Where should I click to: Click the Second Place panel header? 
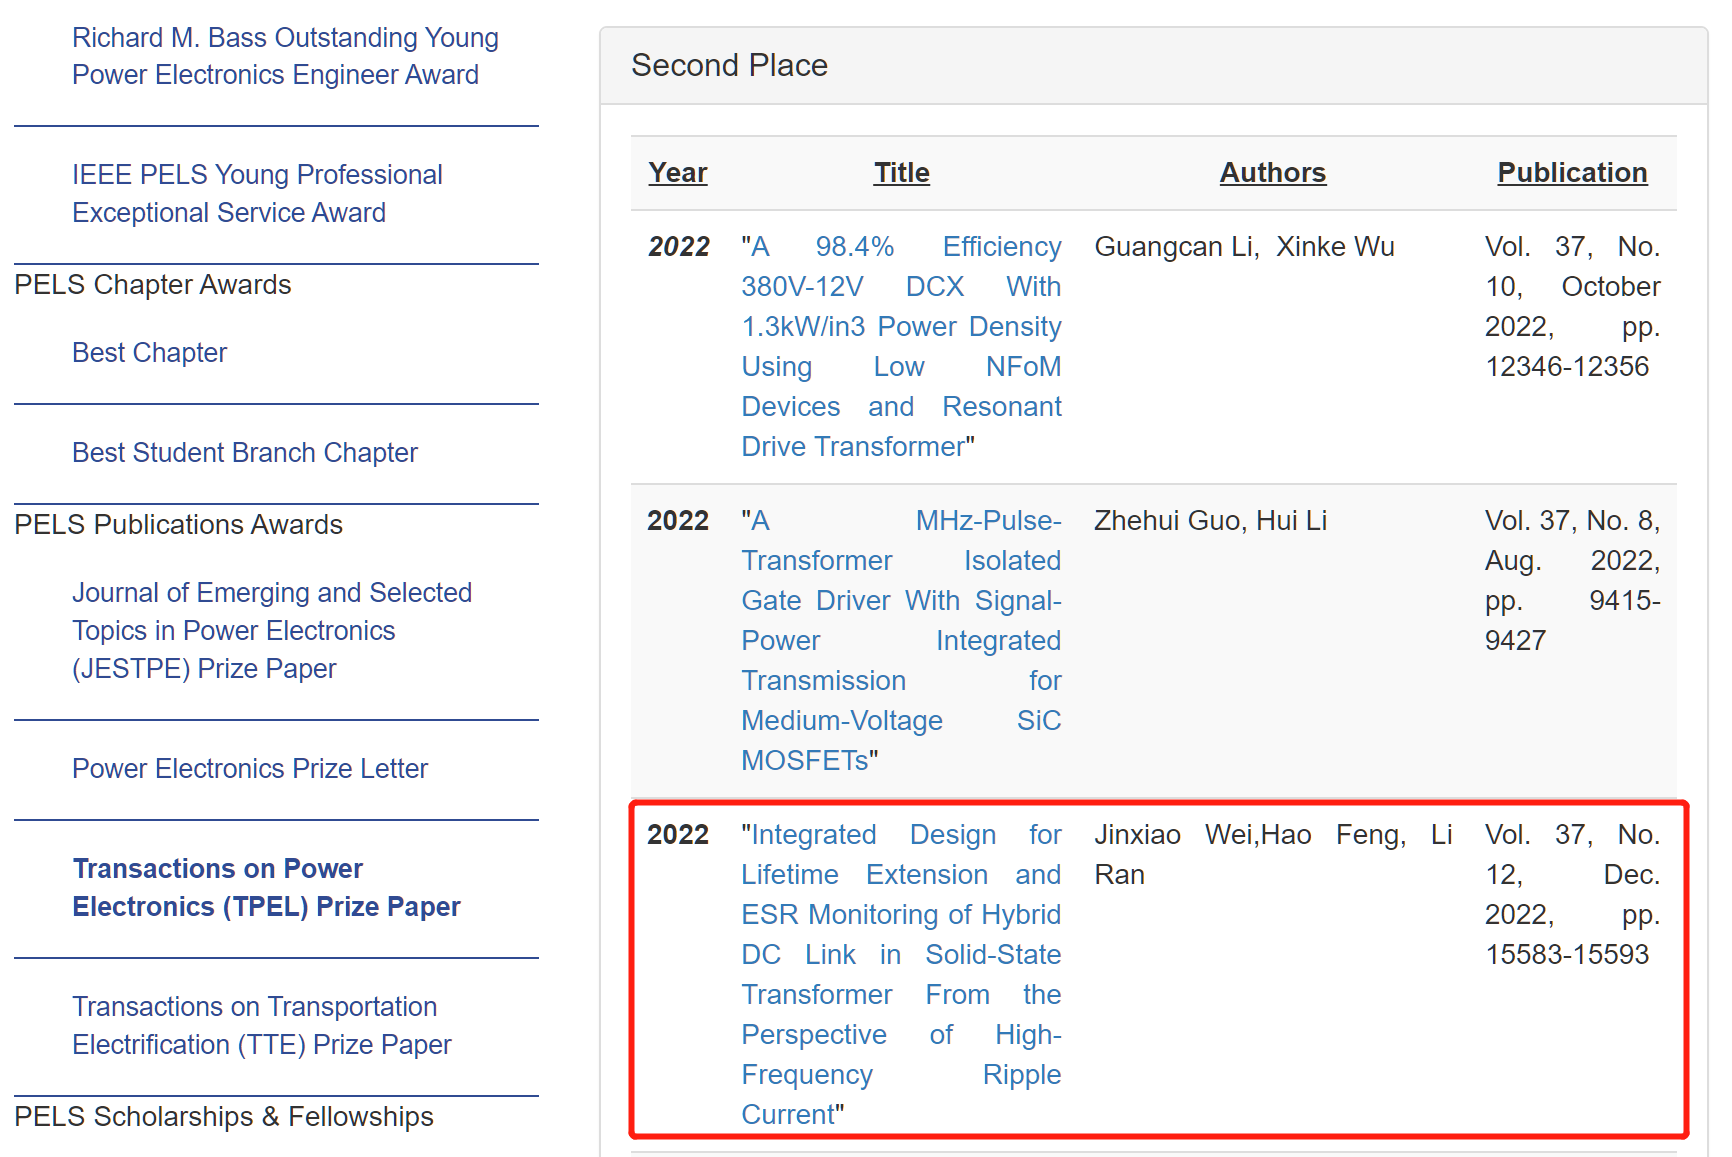[729, 66]
